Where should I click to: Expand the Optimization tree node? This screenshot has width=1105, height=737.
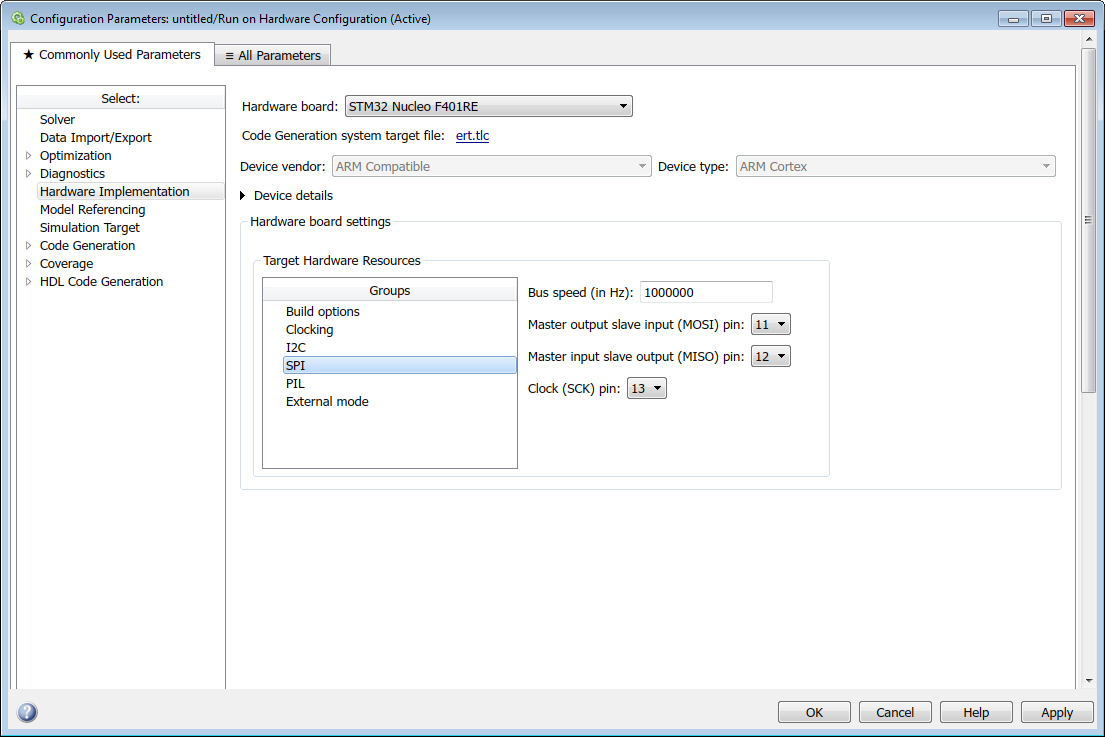point(28,156)
